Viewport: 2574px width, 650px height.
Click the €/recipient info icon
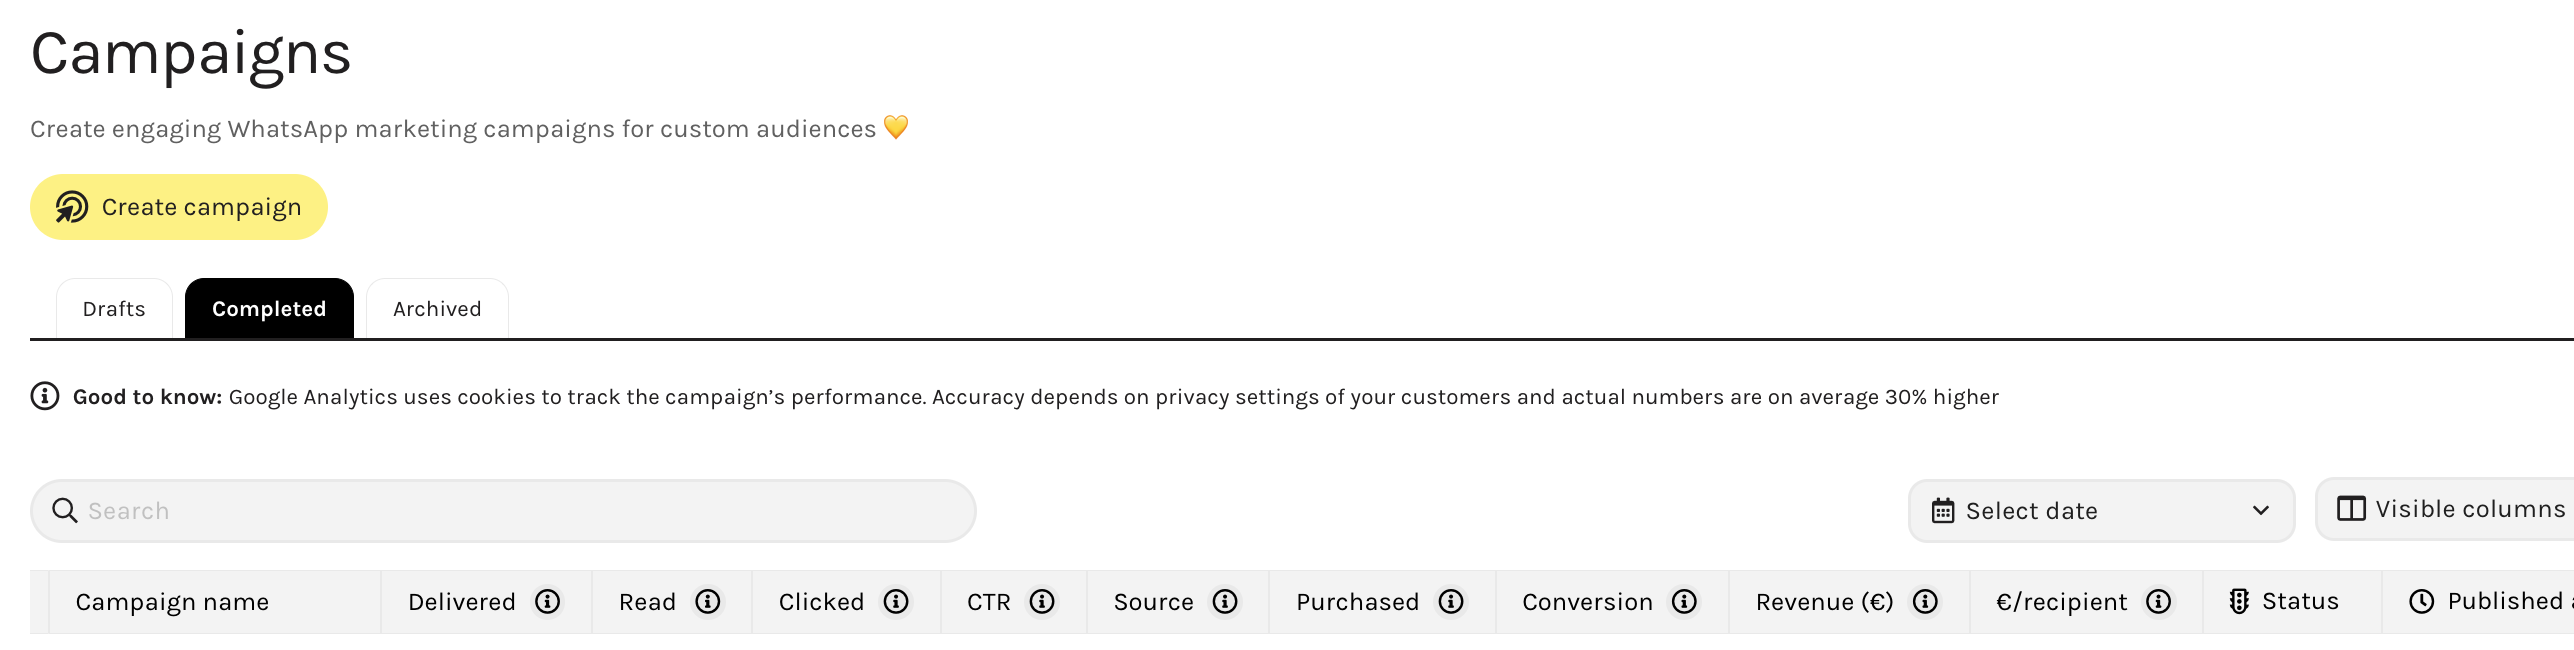click(x=2159, y=602)
